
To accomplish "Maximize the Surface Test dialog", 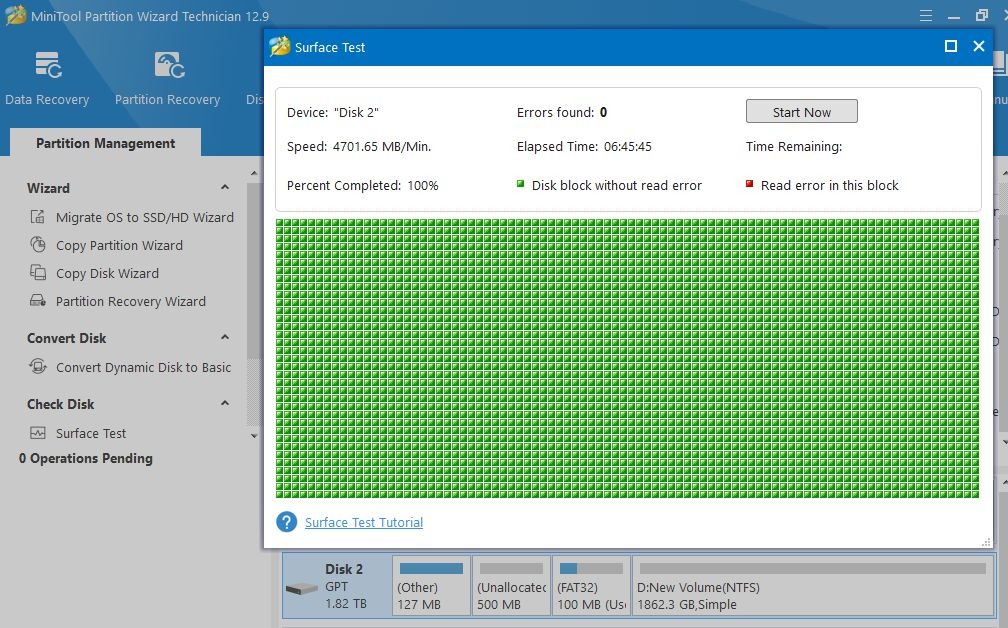I will click(951, 46).
